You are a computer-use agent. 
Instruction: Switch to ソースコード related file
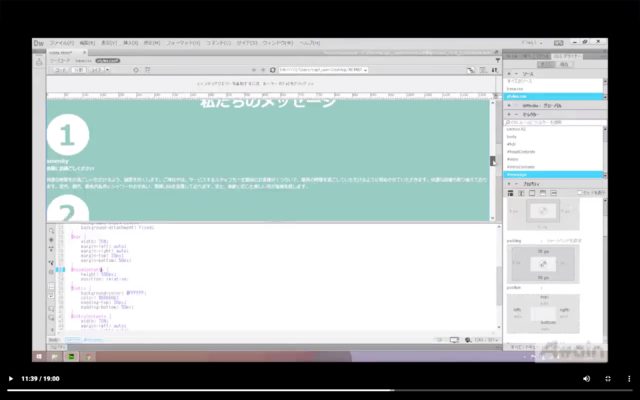60,60
